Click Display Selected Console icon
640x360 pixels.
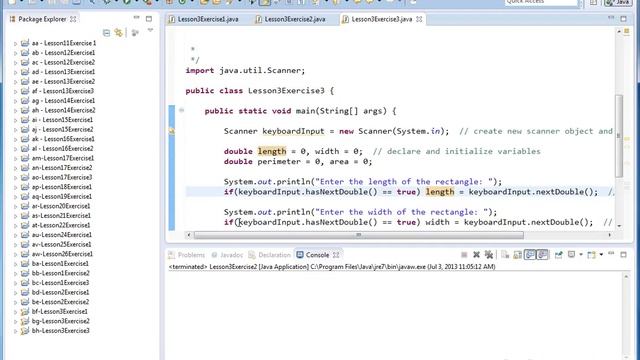click(x=571, y=255)
